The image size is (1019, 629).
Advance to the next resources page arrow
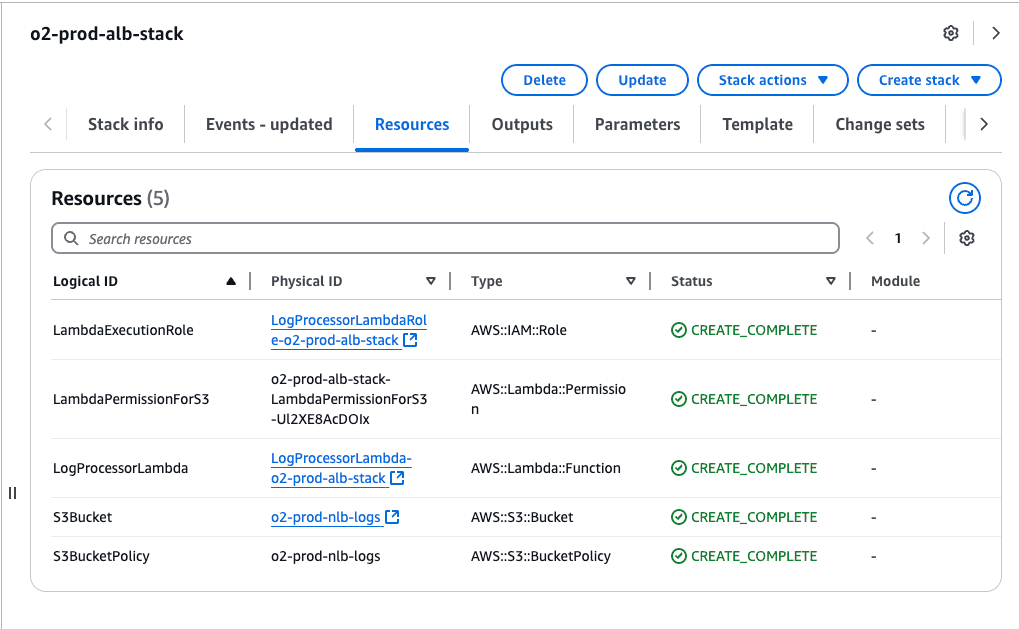pyautogui.click(x=925, y=238)
